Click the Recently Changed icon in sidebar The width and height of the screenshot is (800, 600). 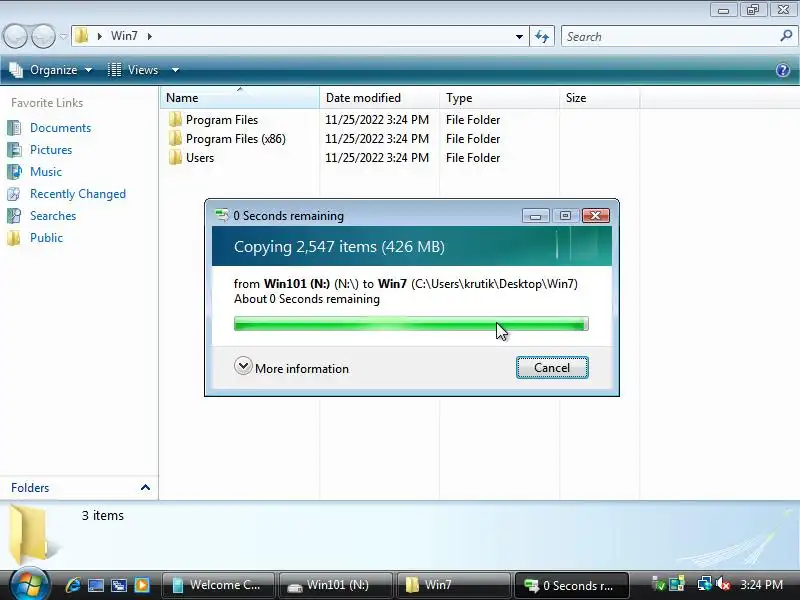click(14, 194)
